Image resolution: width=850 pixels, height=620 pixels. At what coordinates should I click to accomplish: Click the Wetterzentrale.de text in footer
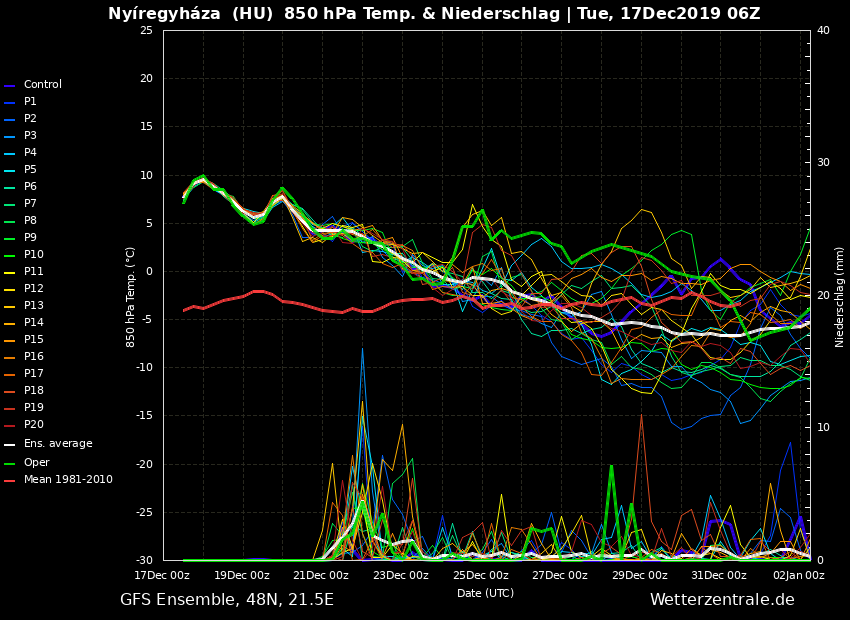pyautogui.click(x=722, y=600)
